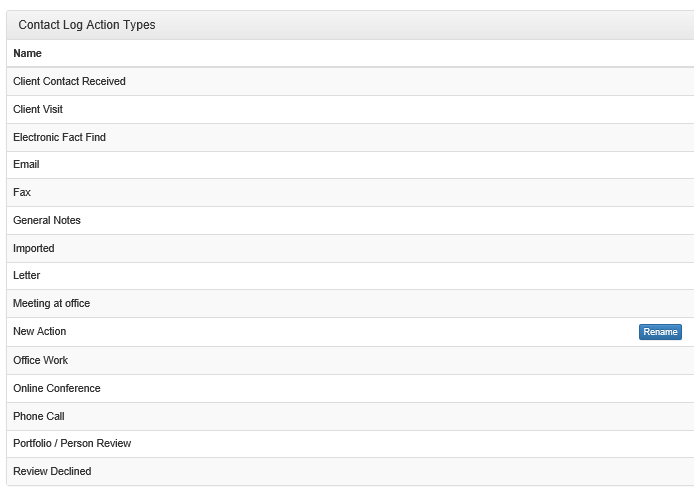
Task: Click empty space in the Letter row
Action: [x=354, y=276]
